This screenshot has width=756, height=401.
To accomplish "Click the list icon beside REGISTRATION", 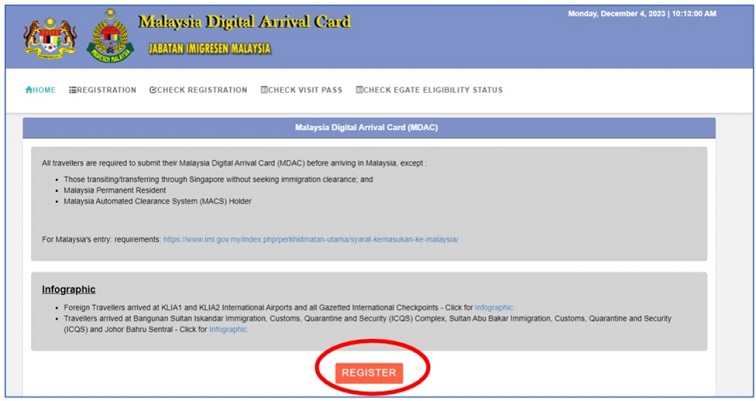I will (73, 90).
